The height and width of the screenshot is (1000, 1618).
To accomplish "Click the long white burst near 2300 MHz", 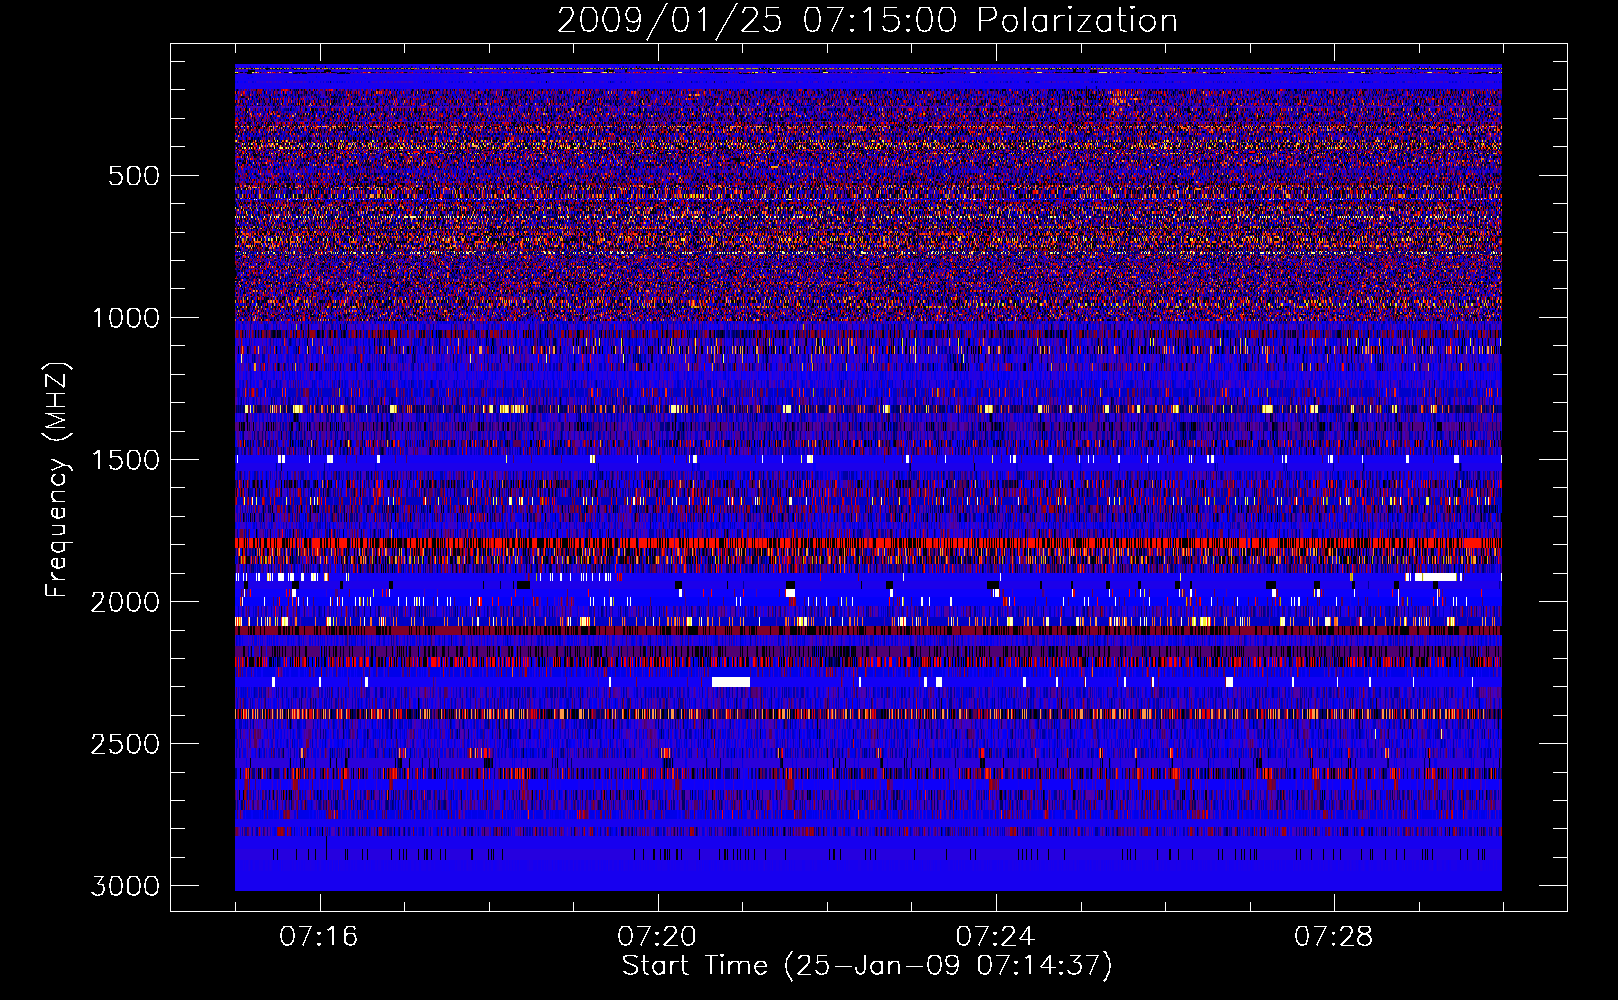I will pos(731,682).
